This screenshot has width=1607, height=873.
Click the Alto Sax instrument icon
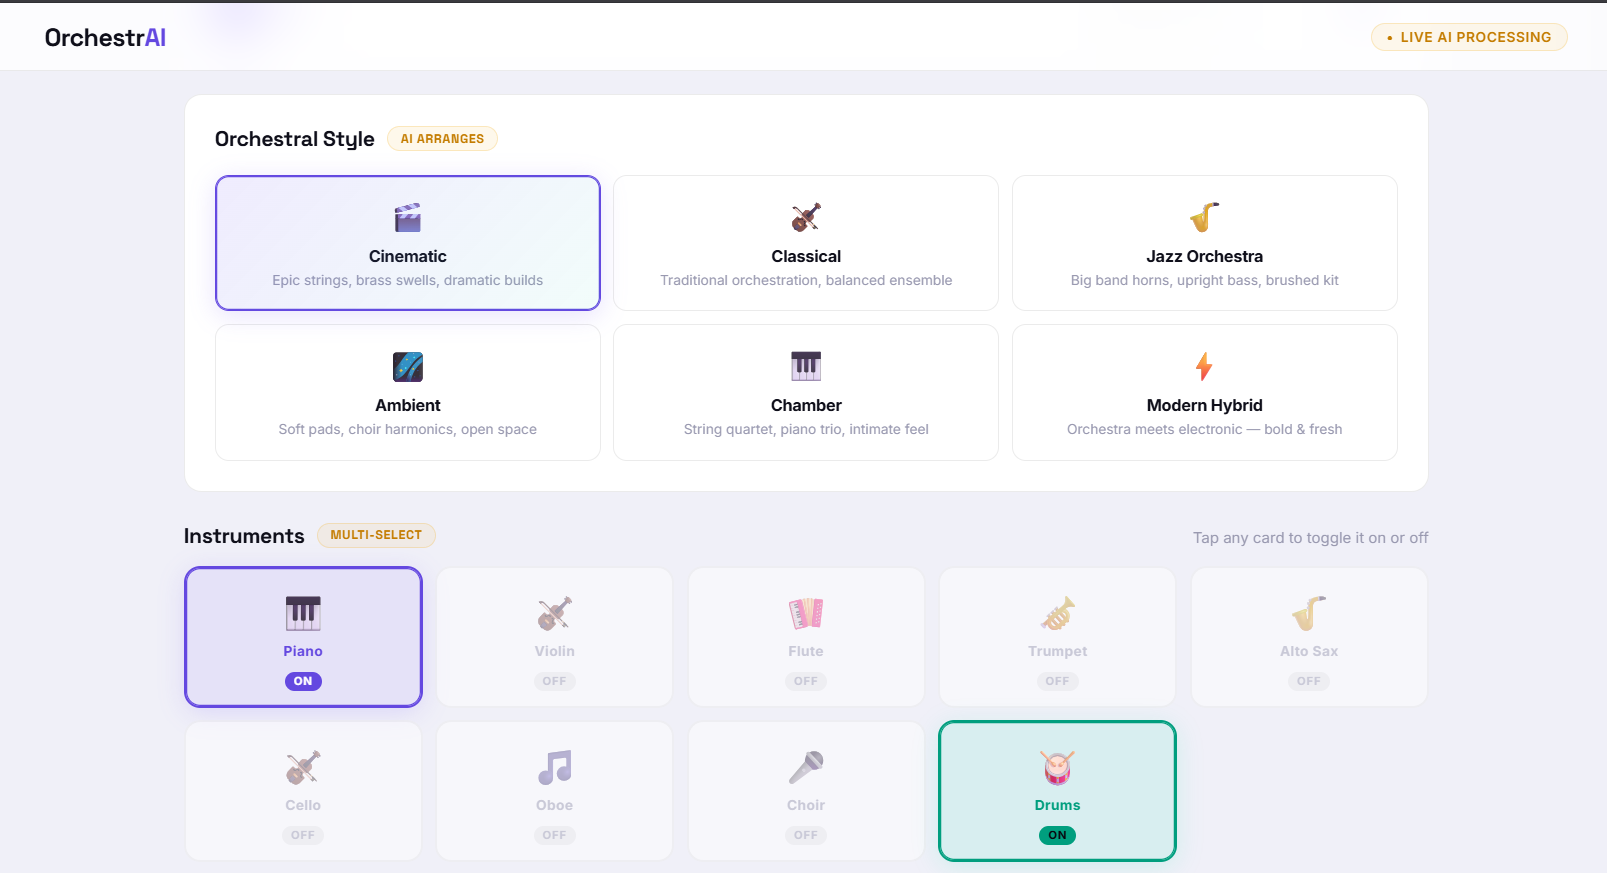pyautogui.click(x=1309, y=613)
